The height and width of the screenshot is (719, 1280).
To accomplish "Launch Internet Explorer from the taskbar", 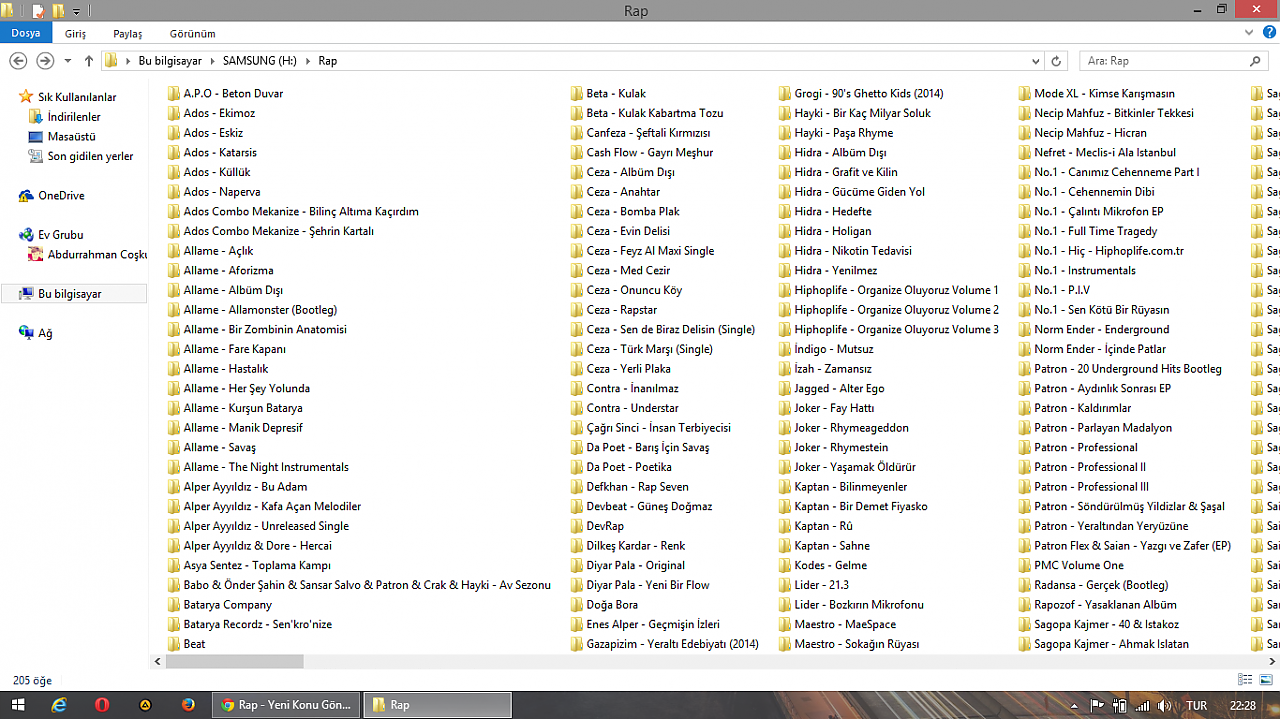I will (x=59, y=705).
